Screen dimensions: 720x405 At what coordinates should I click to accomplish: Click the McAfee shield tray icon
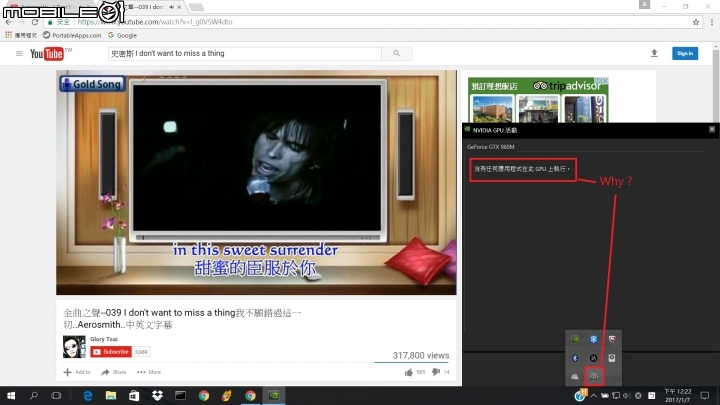pyautogui.click(x=612, y=339)
